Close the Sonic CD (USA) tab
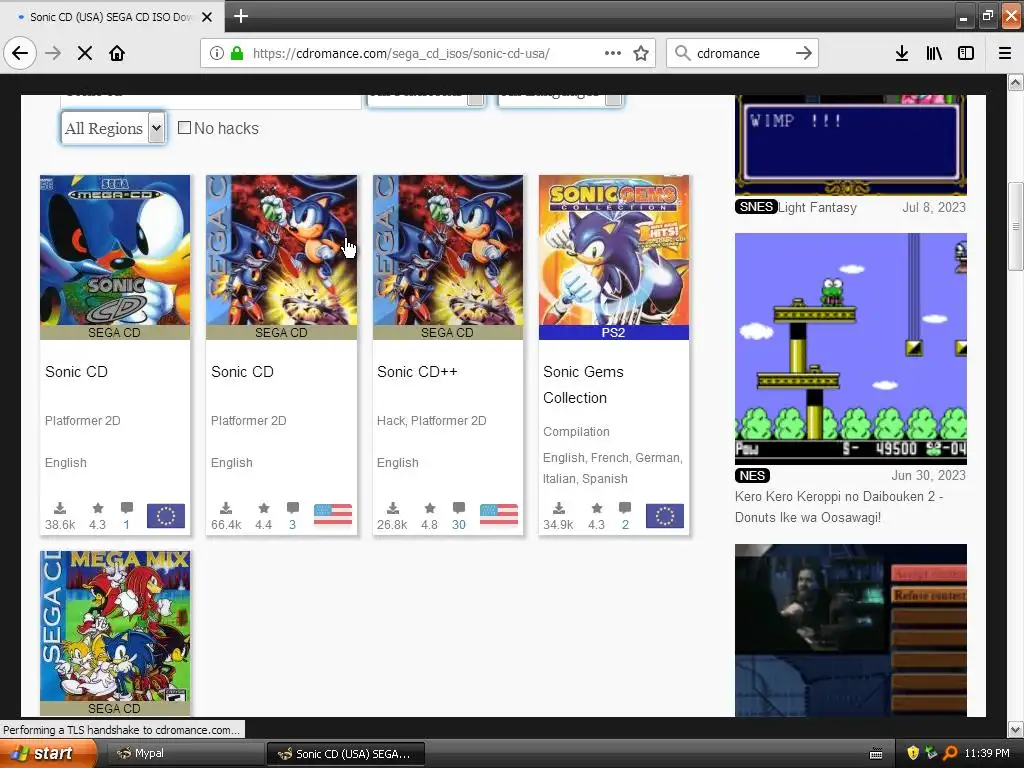 click(x=207, y=17)
